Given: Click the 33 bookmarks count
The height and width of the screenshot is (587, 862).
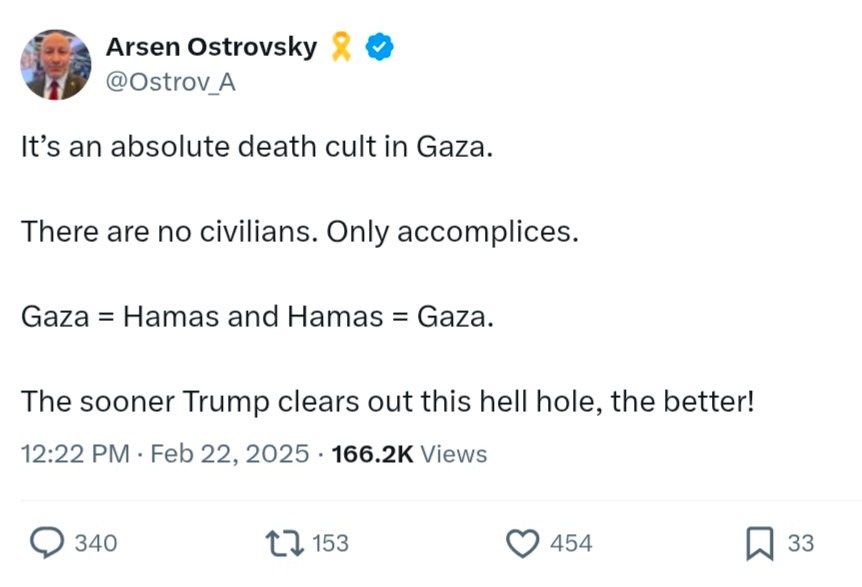Looking at the screenshot, I should pyautogui.click(x=801, y=543).
